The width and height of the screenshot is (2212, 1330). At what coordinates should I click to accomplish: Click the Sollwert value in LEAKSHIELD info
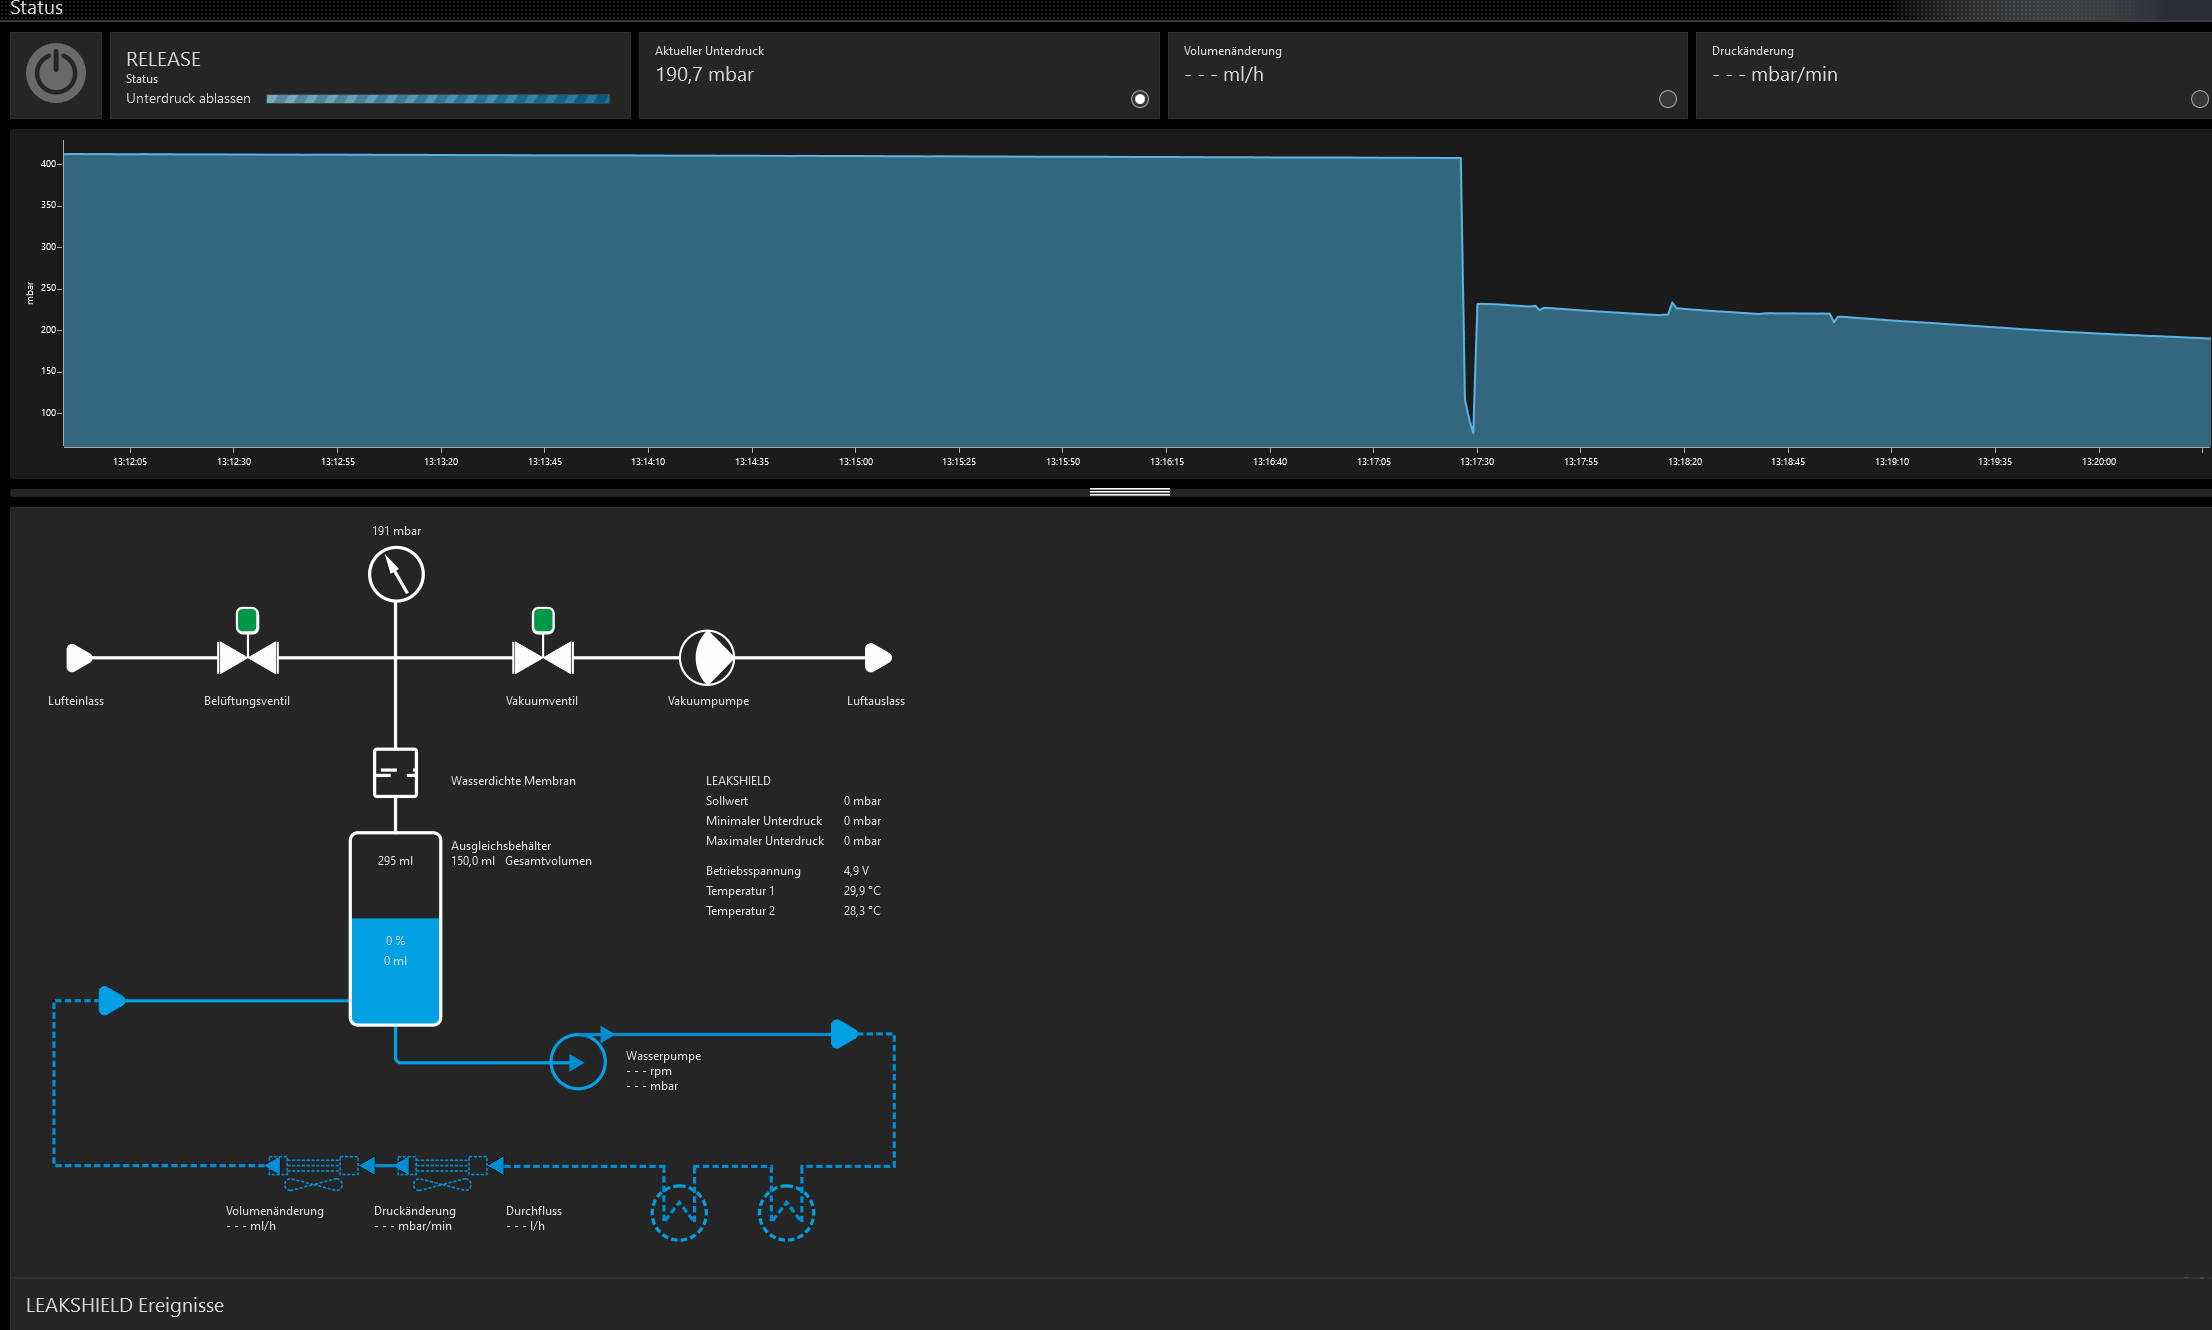pyautogui.click(x=862, y=801)
